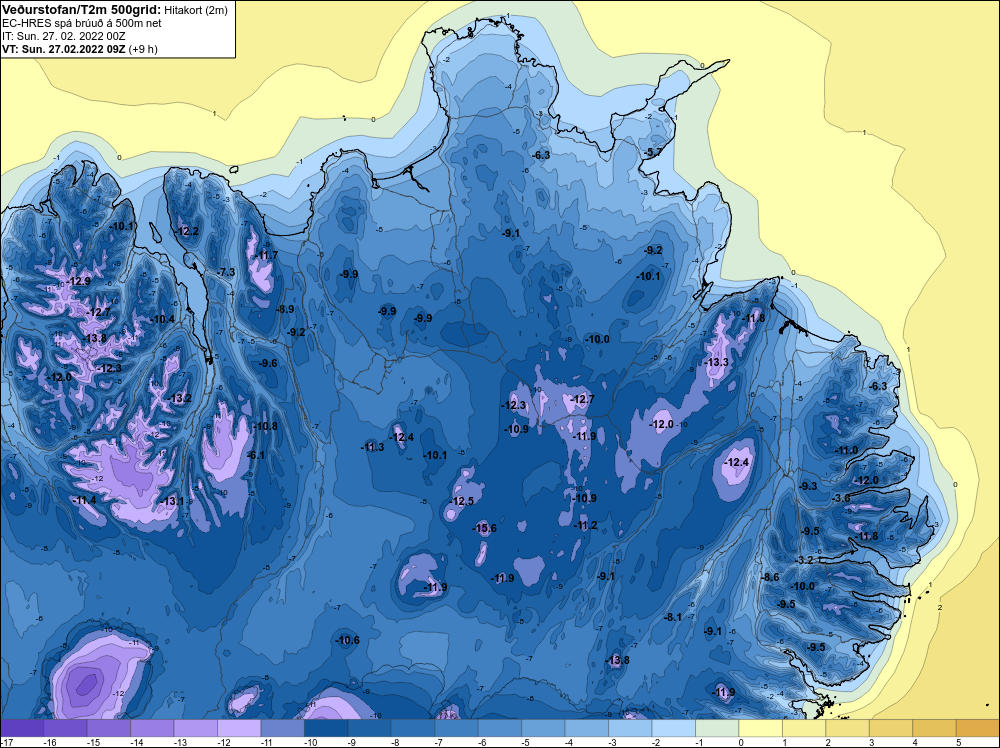This screenshot has width=1000, height=748.
Task: Click the temperature label -10.8
Action: tap(265, 426)
